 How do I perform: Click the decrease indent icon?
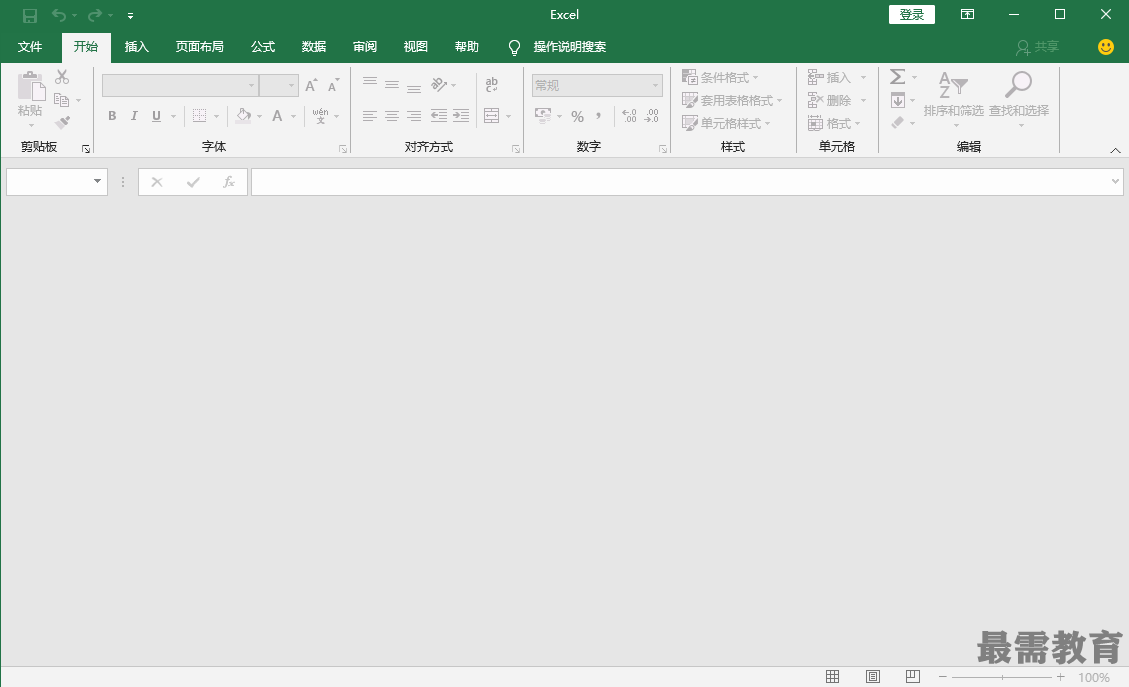tap(438, 116)
